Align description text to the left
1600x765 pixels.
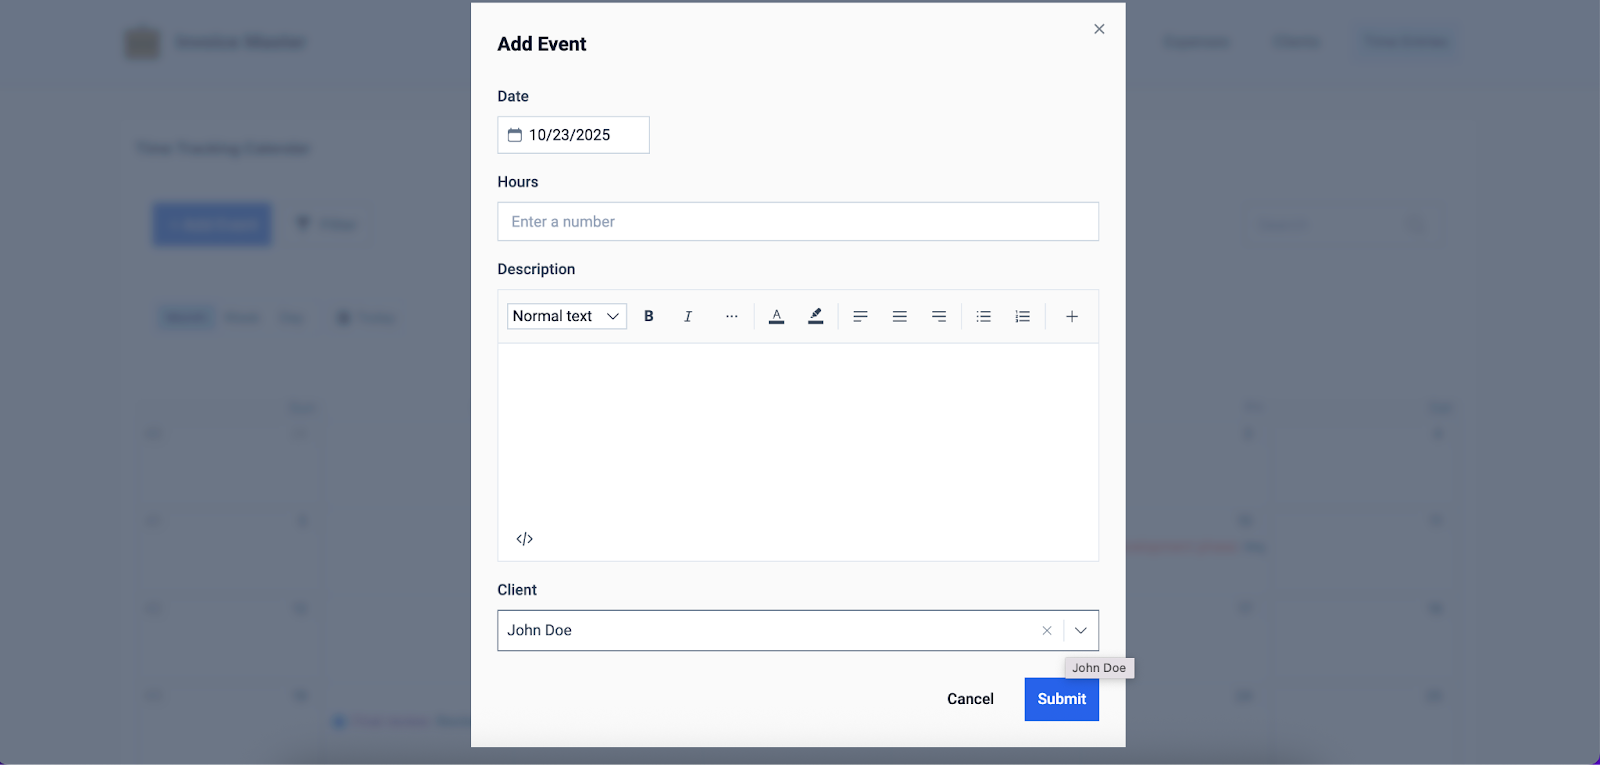click(x=860, y=316)
